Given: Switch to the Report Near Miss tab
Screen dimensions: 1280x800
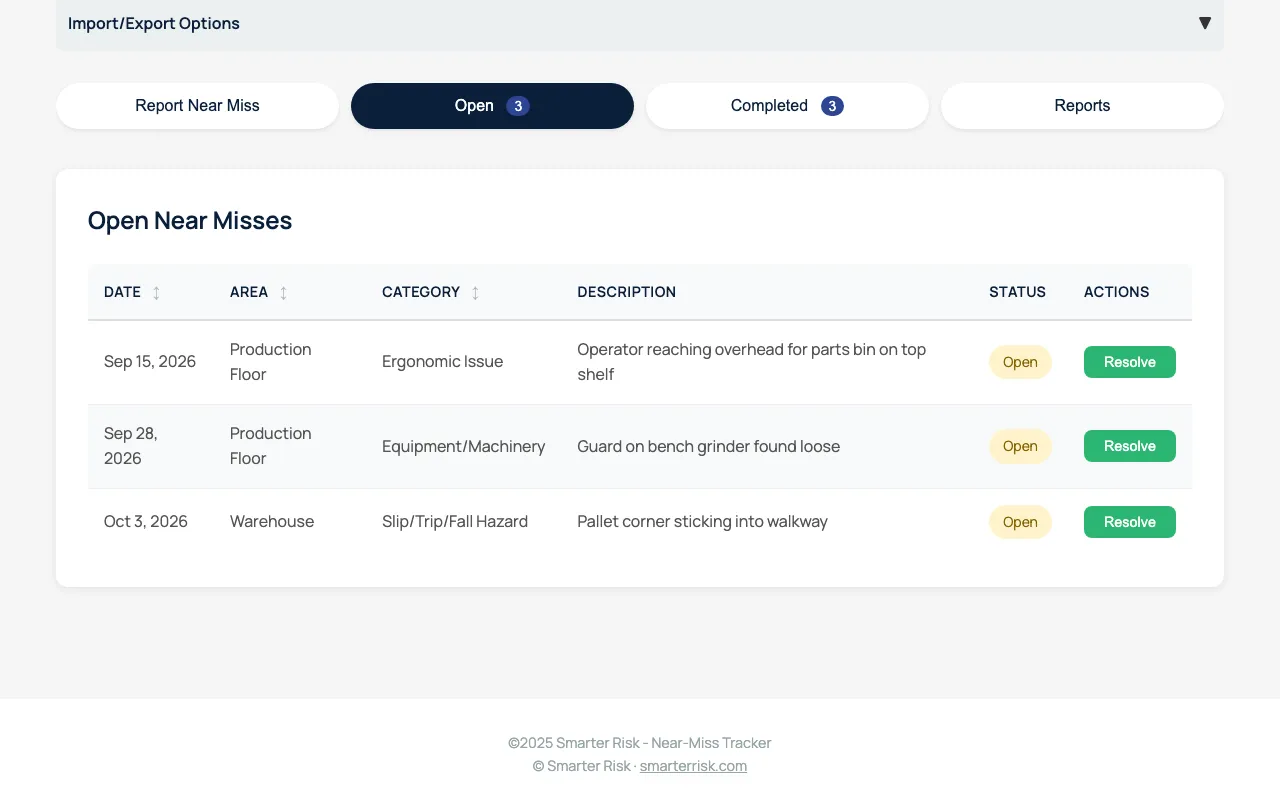Looking at the screenshot, I should (x=197, y=106).
